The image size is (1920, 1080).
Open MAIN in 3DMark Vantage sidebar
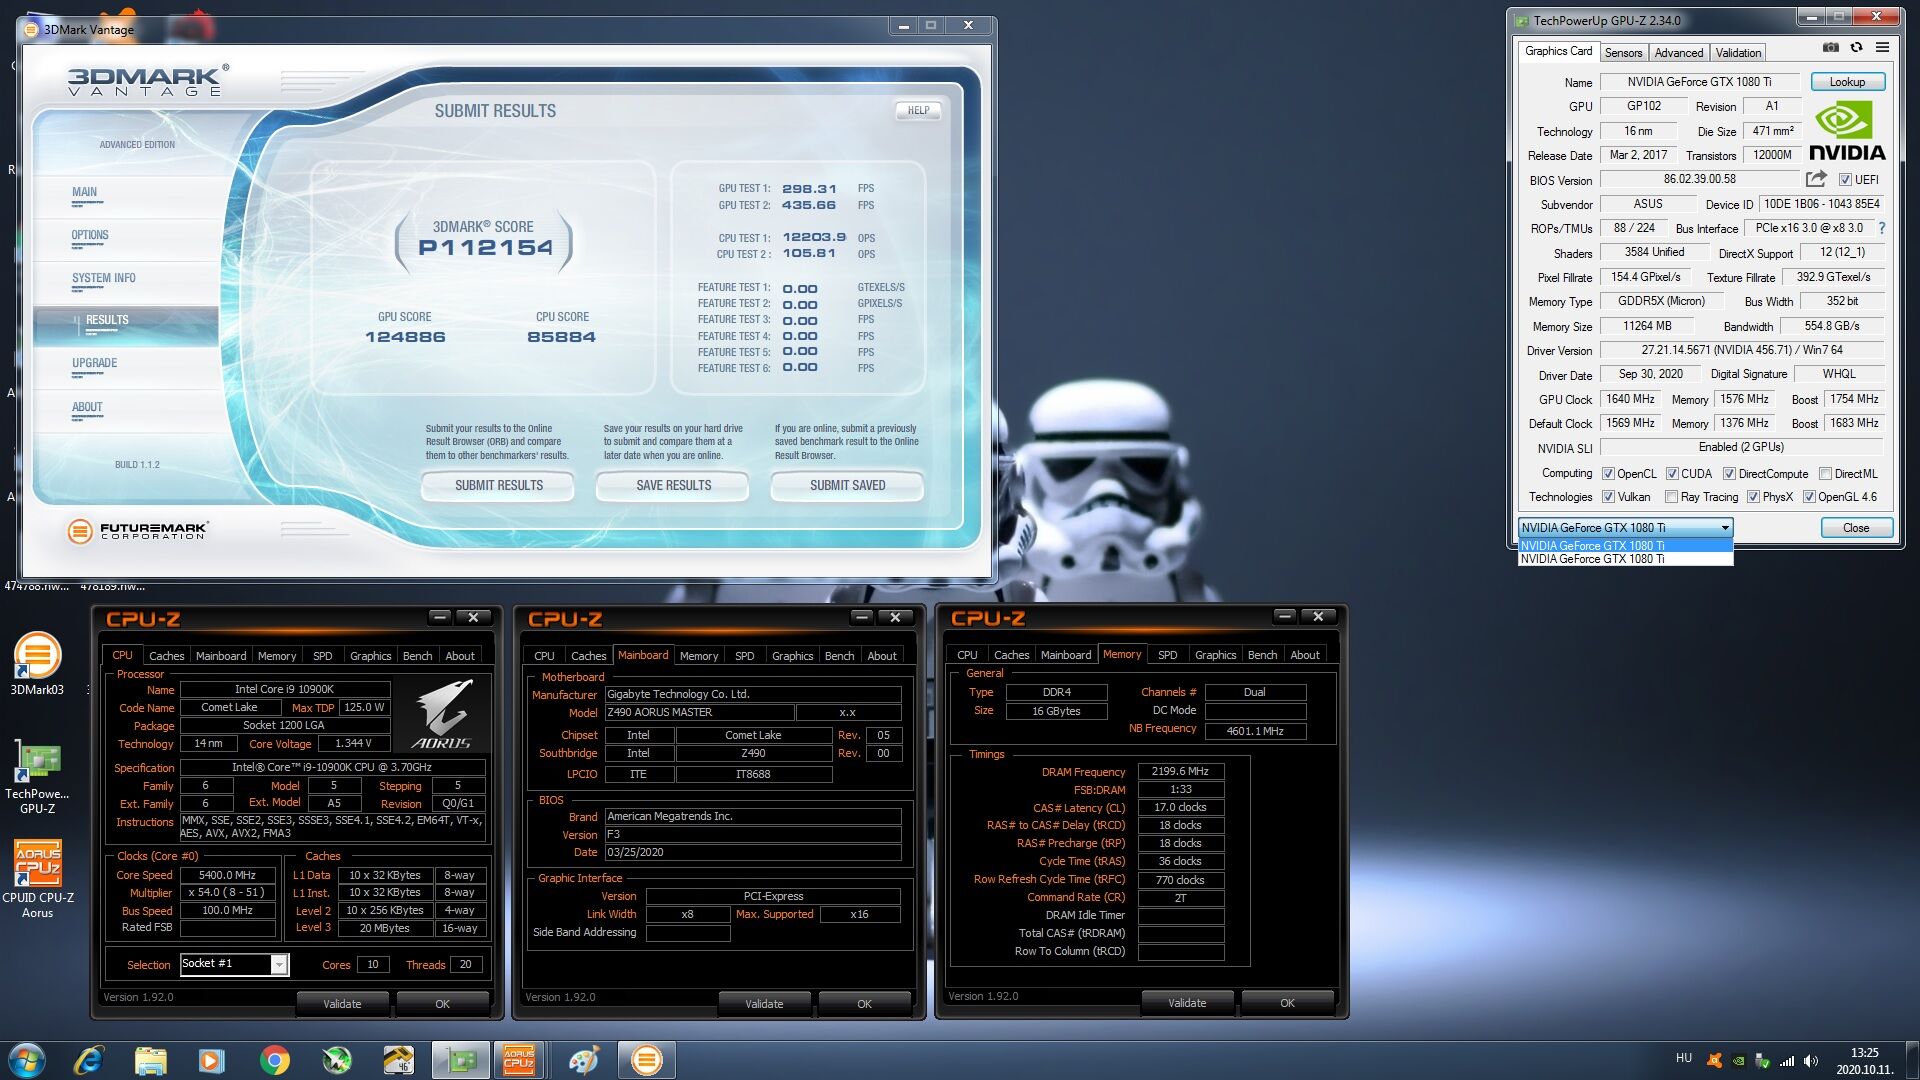click(x=85, y=193)
